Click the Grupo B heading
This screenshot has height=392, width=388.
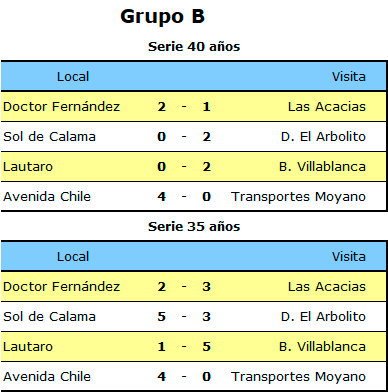[x=162, y=17]
